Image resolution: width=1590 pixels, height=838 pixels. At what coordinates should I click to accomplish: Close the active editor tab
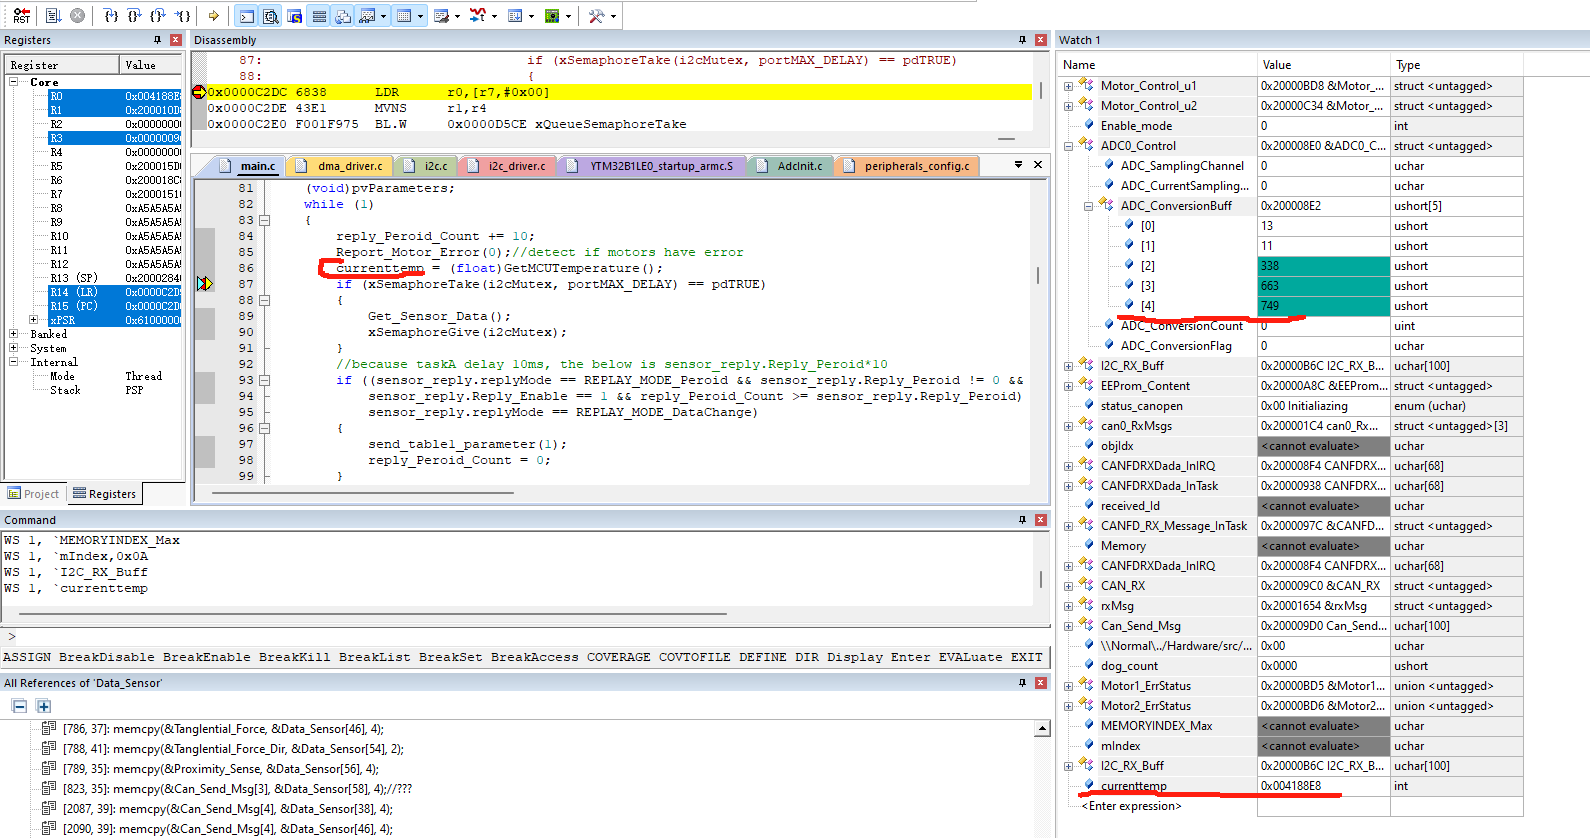pos(1038,165)
